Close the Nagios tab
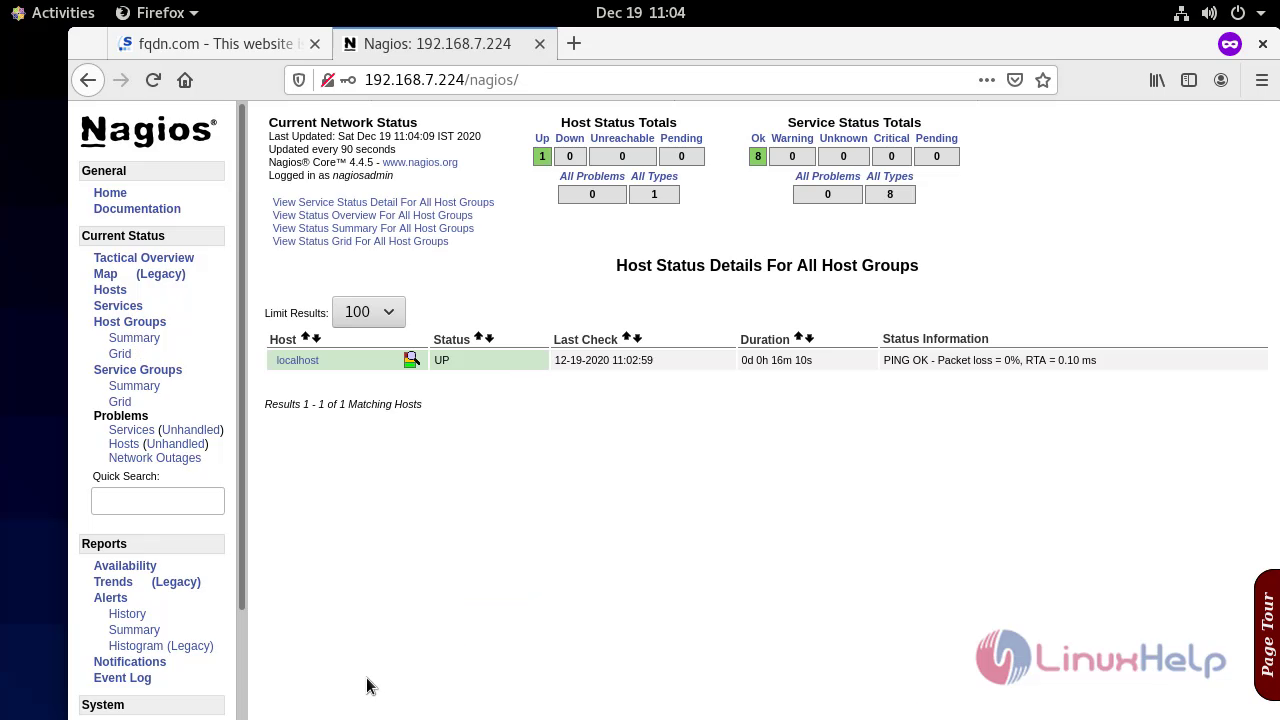The width and height of the screenshot is (1280, 720). [540, 44]
